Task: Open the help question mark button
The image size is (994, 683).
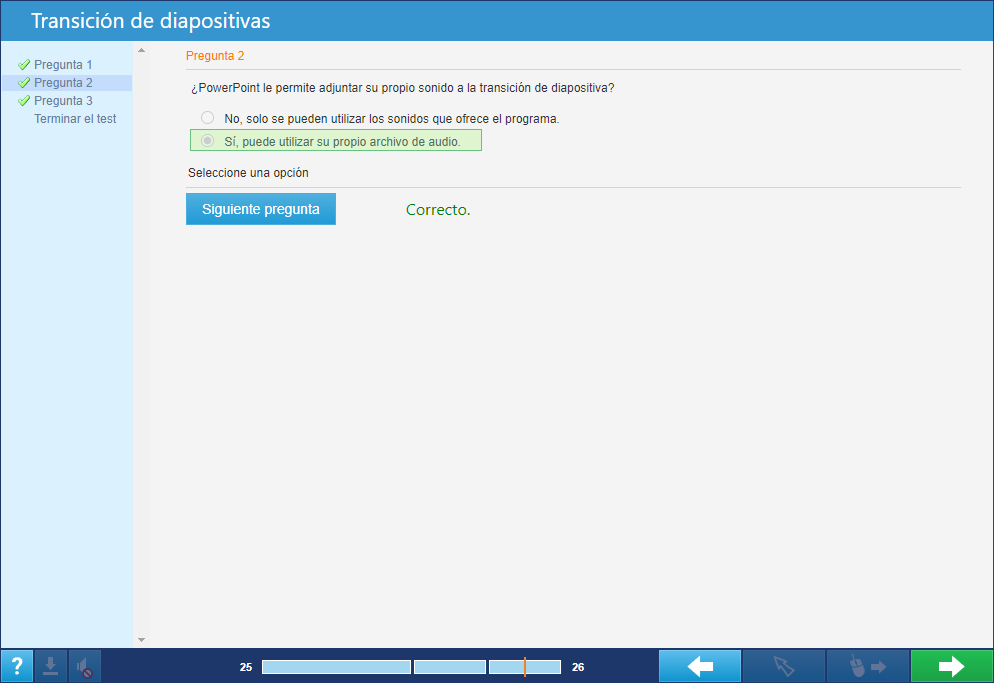Action: 17,667
